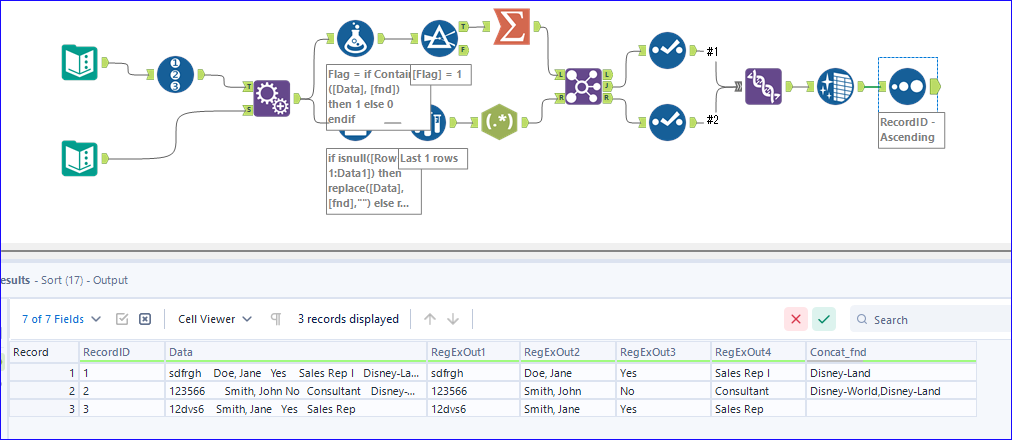Click the purple Append Fields gear tool
This screenshot has height=440, width=1012.
coord(270,97)
